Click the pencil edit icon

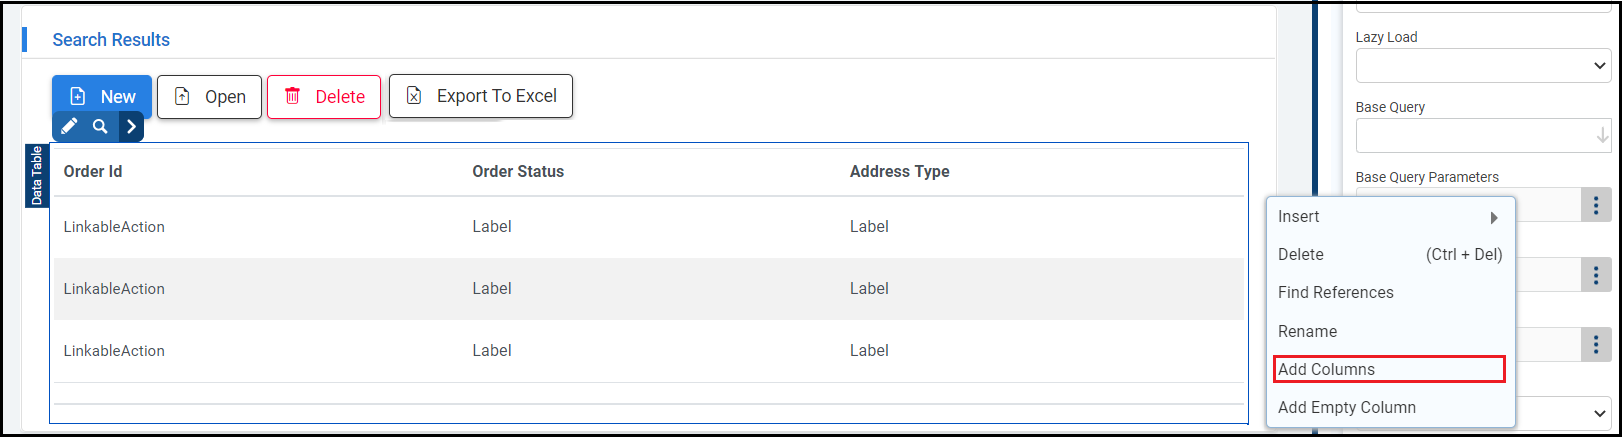click(x=69, y=127)
